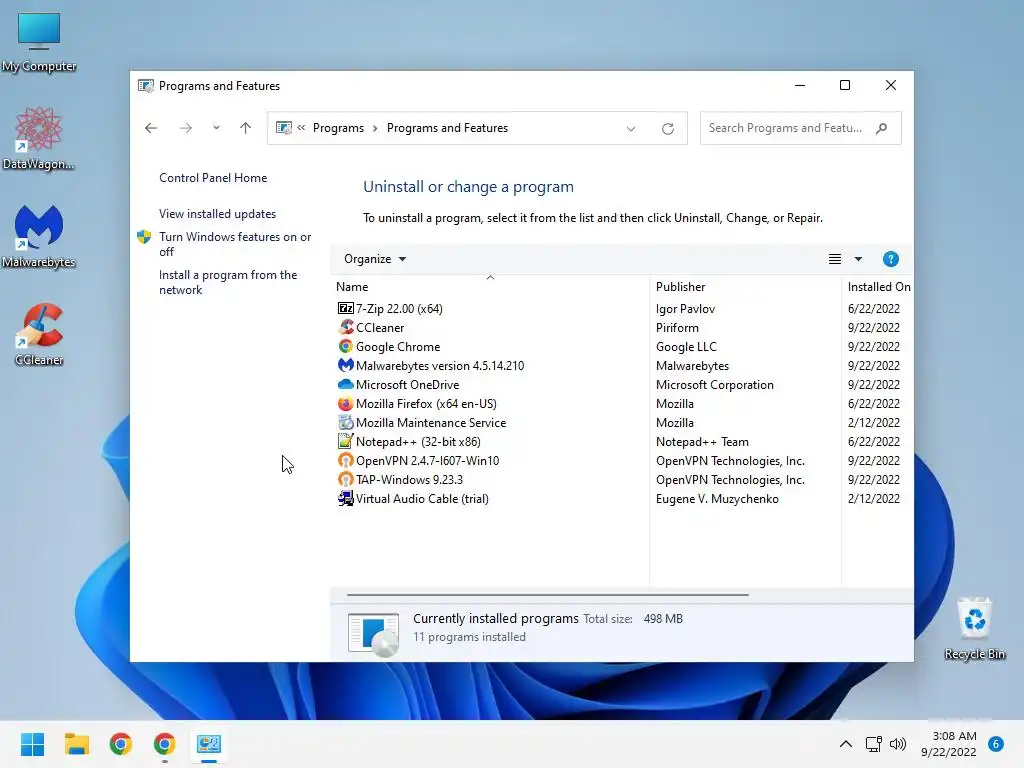Click the network tray icon
Viewport: 1024px width, 768px height.
(x=873, y=744)
